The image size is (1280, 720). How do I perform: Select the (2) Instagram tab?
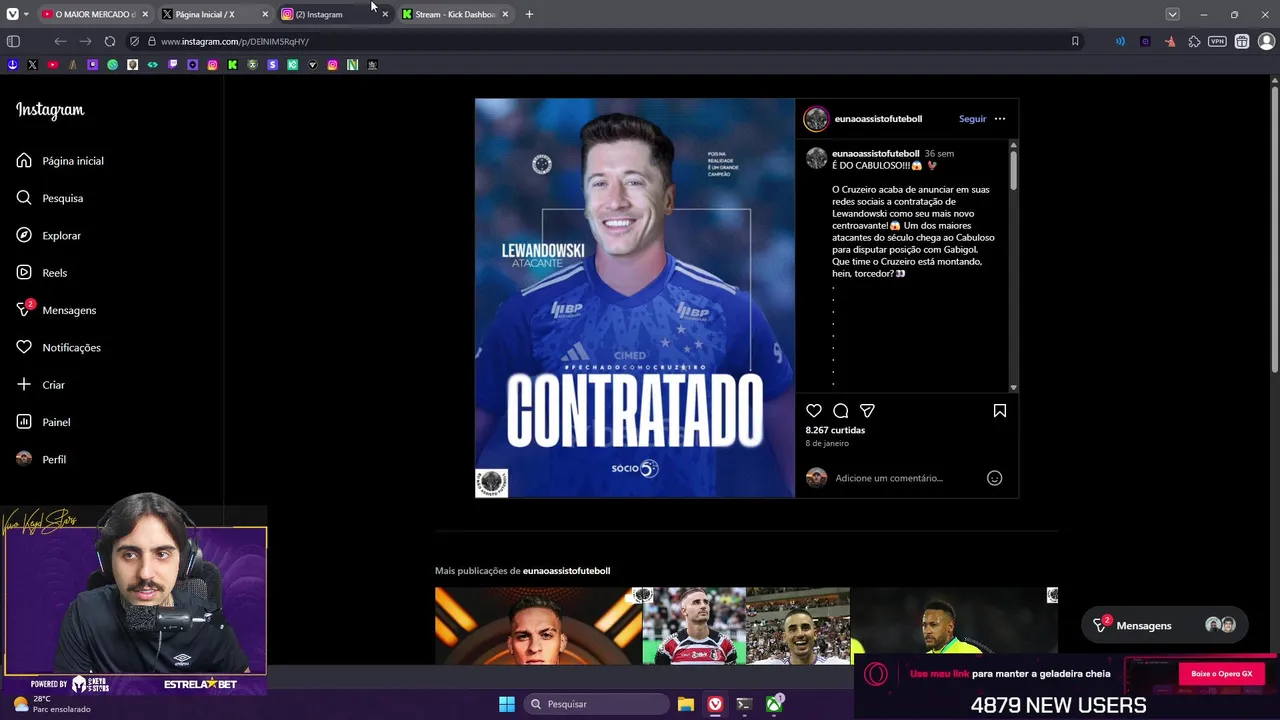pyautogui.click(x=335, y=14)
